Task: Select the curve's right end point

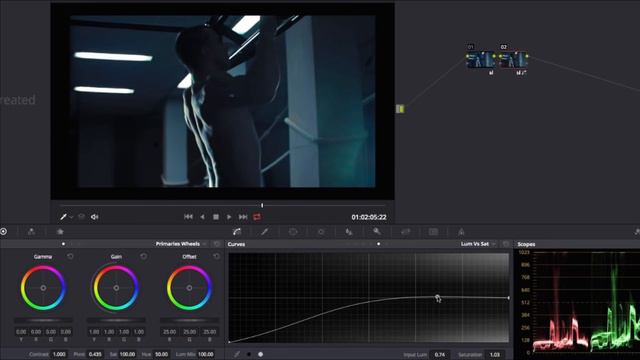Action: tap(509, 298)
